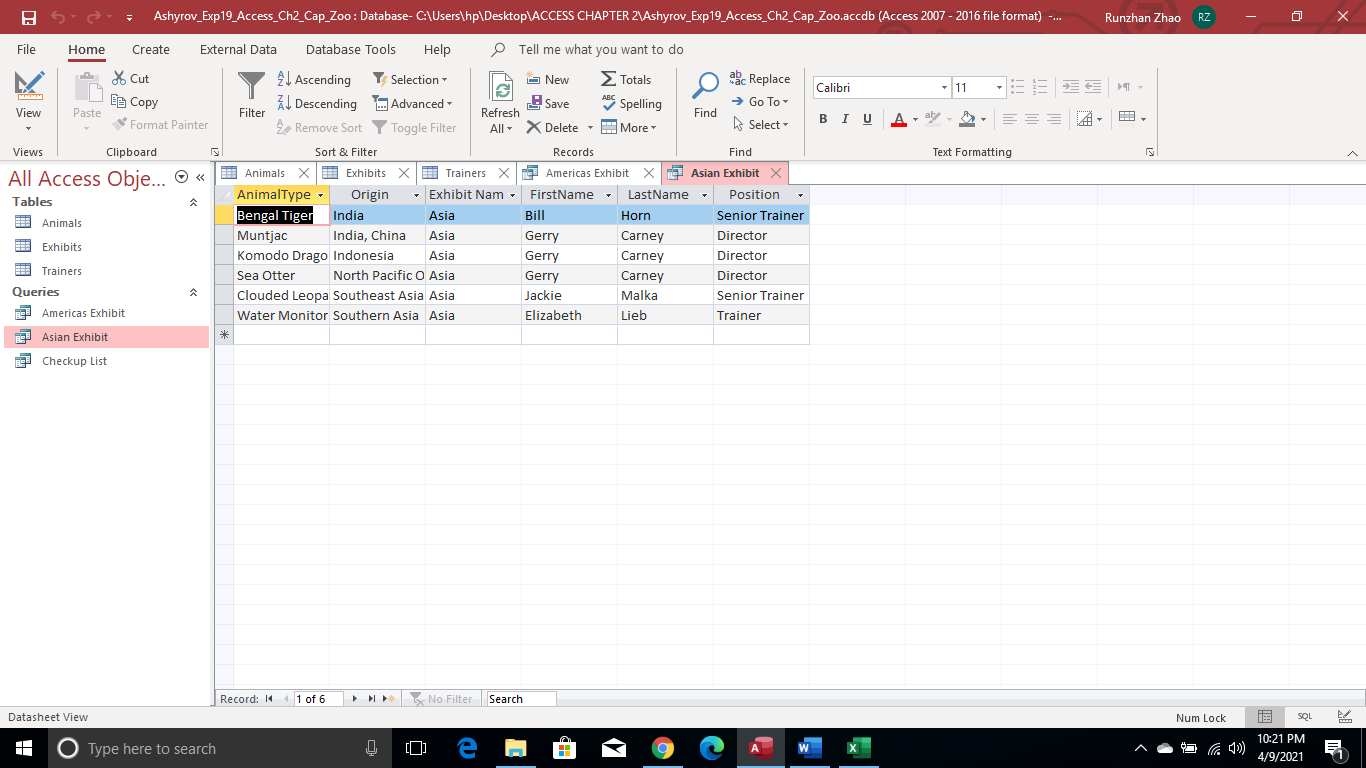Image resolution: width=1366 pixels, height=768 pixels.
Task: Open the Americas Exhibit query in navigation pane
Action: [83, 313]
